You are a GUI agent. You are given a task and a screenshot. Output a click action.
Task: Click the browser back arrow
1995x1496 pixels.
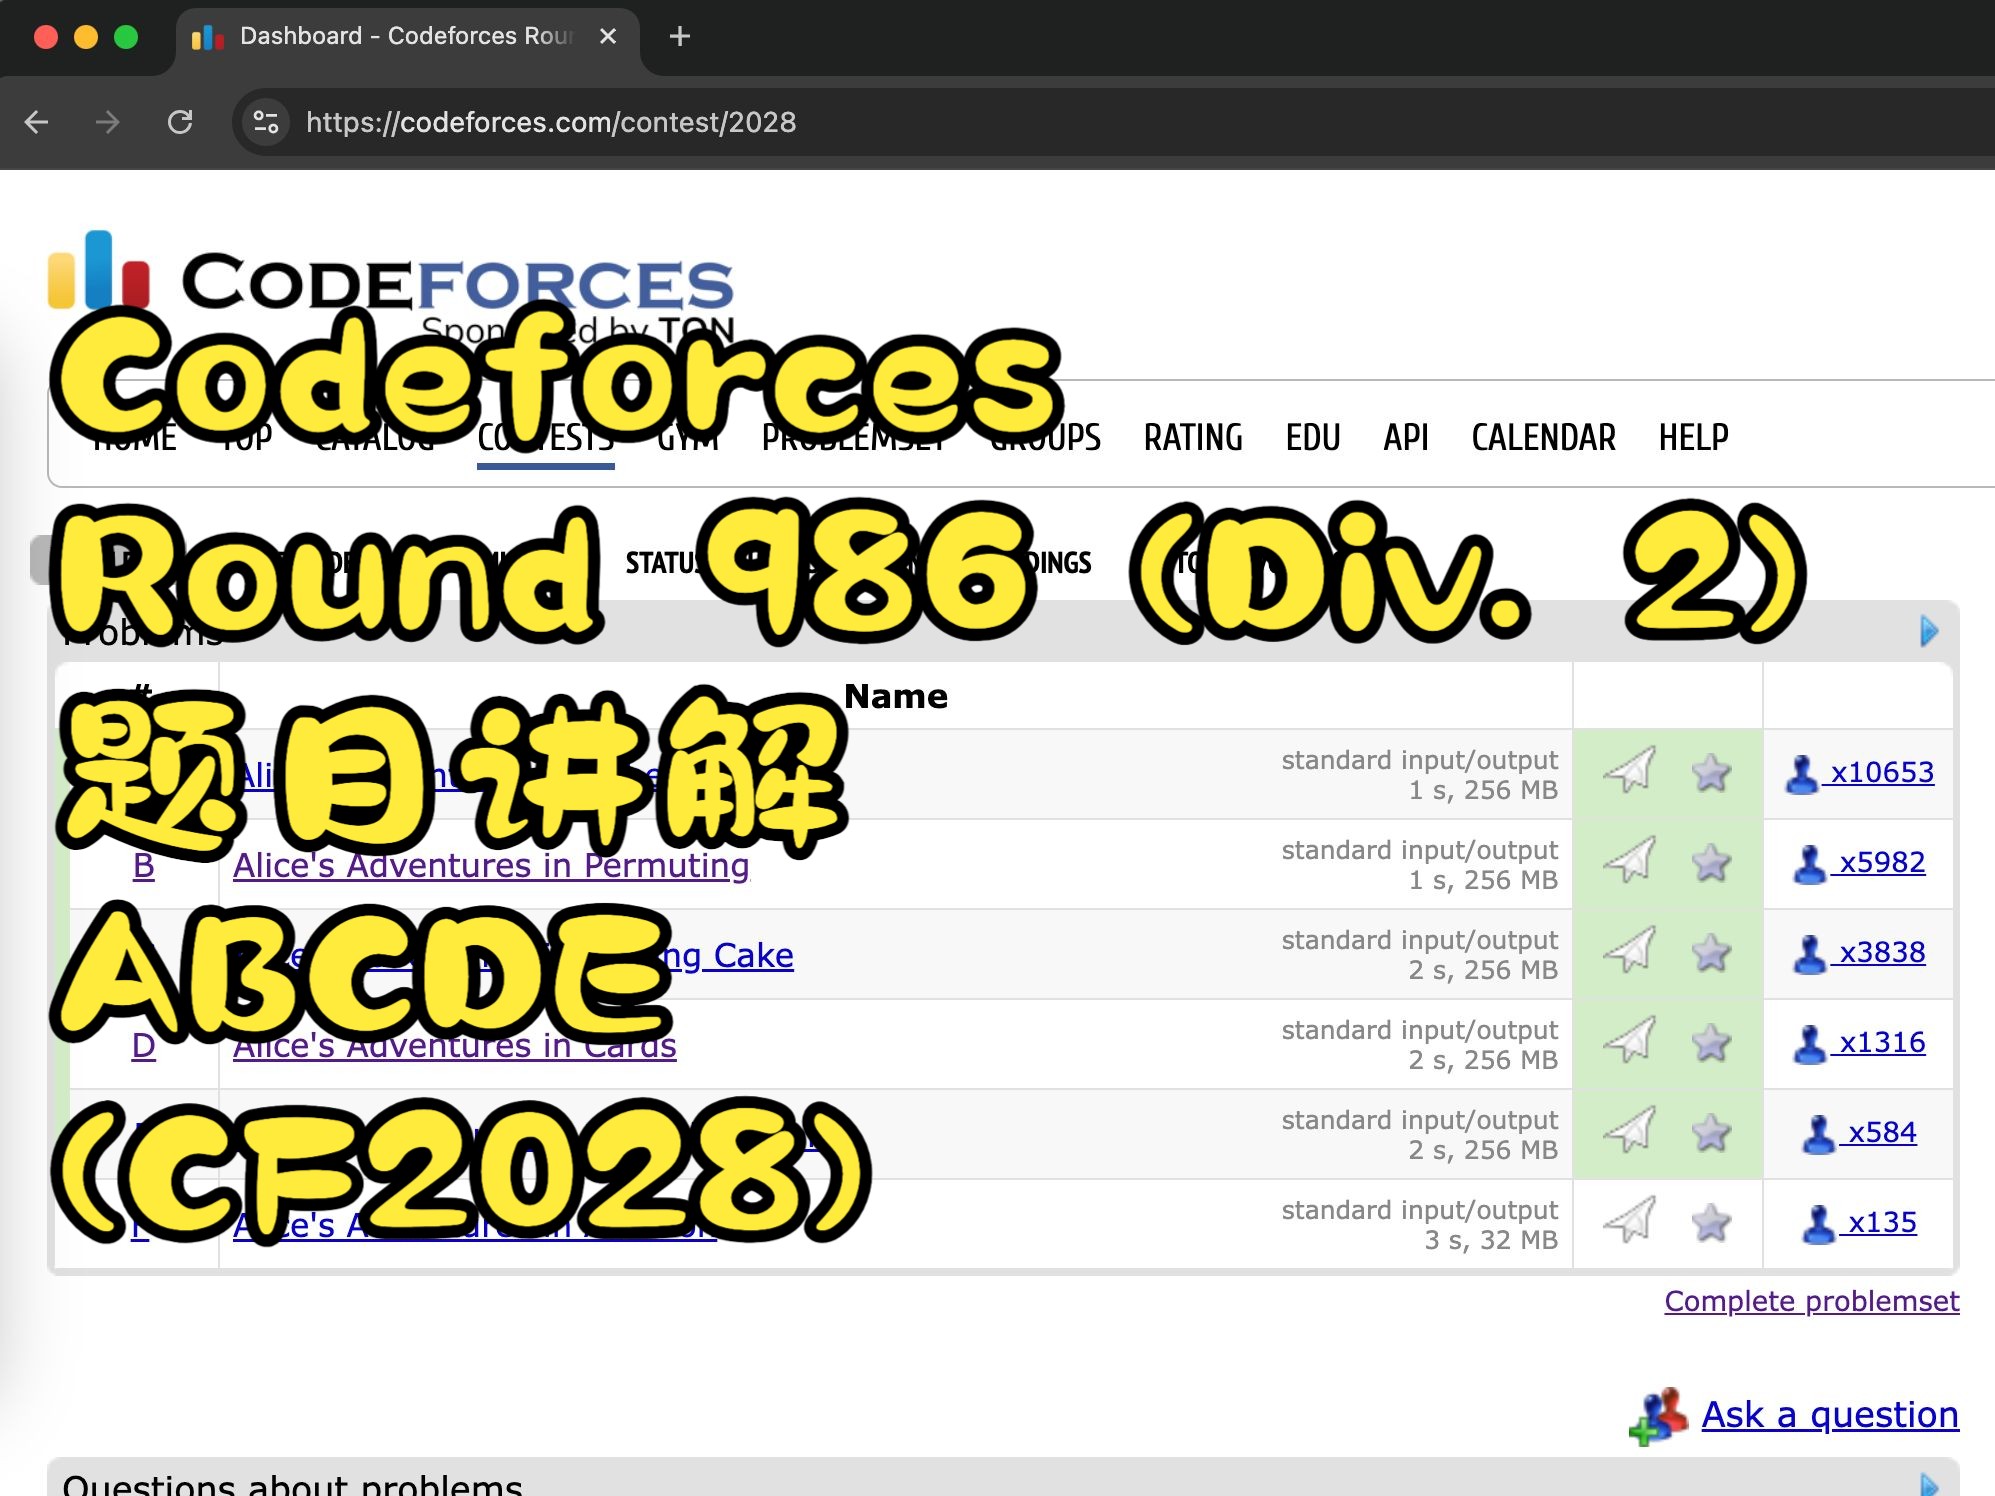pos(38,122)
